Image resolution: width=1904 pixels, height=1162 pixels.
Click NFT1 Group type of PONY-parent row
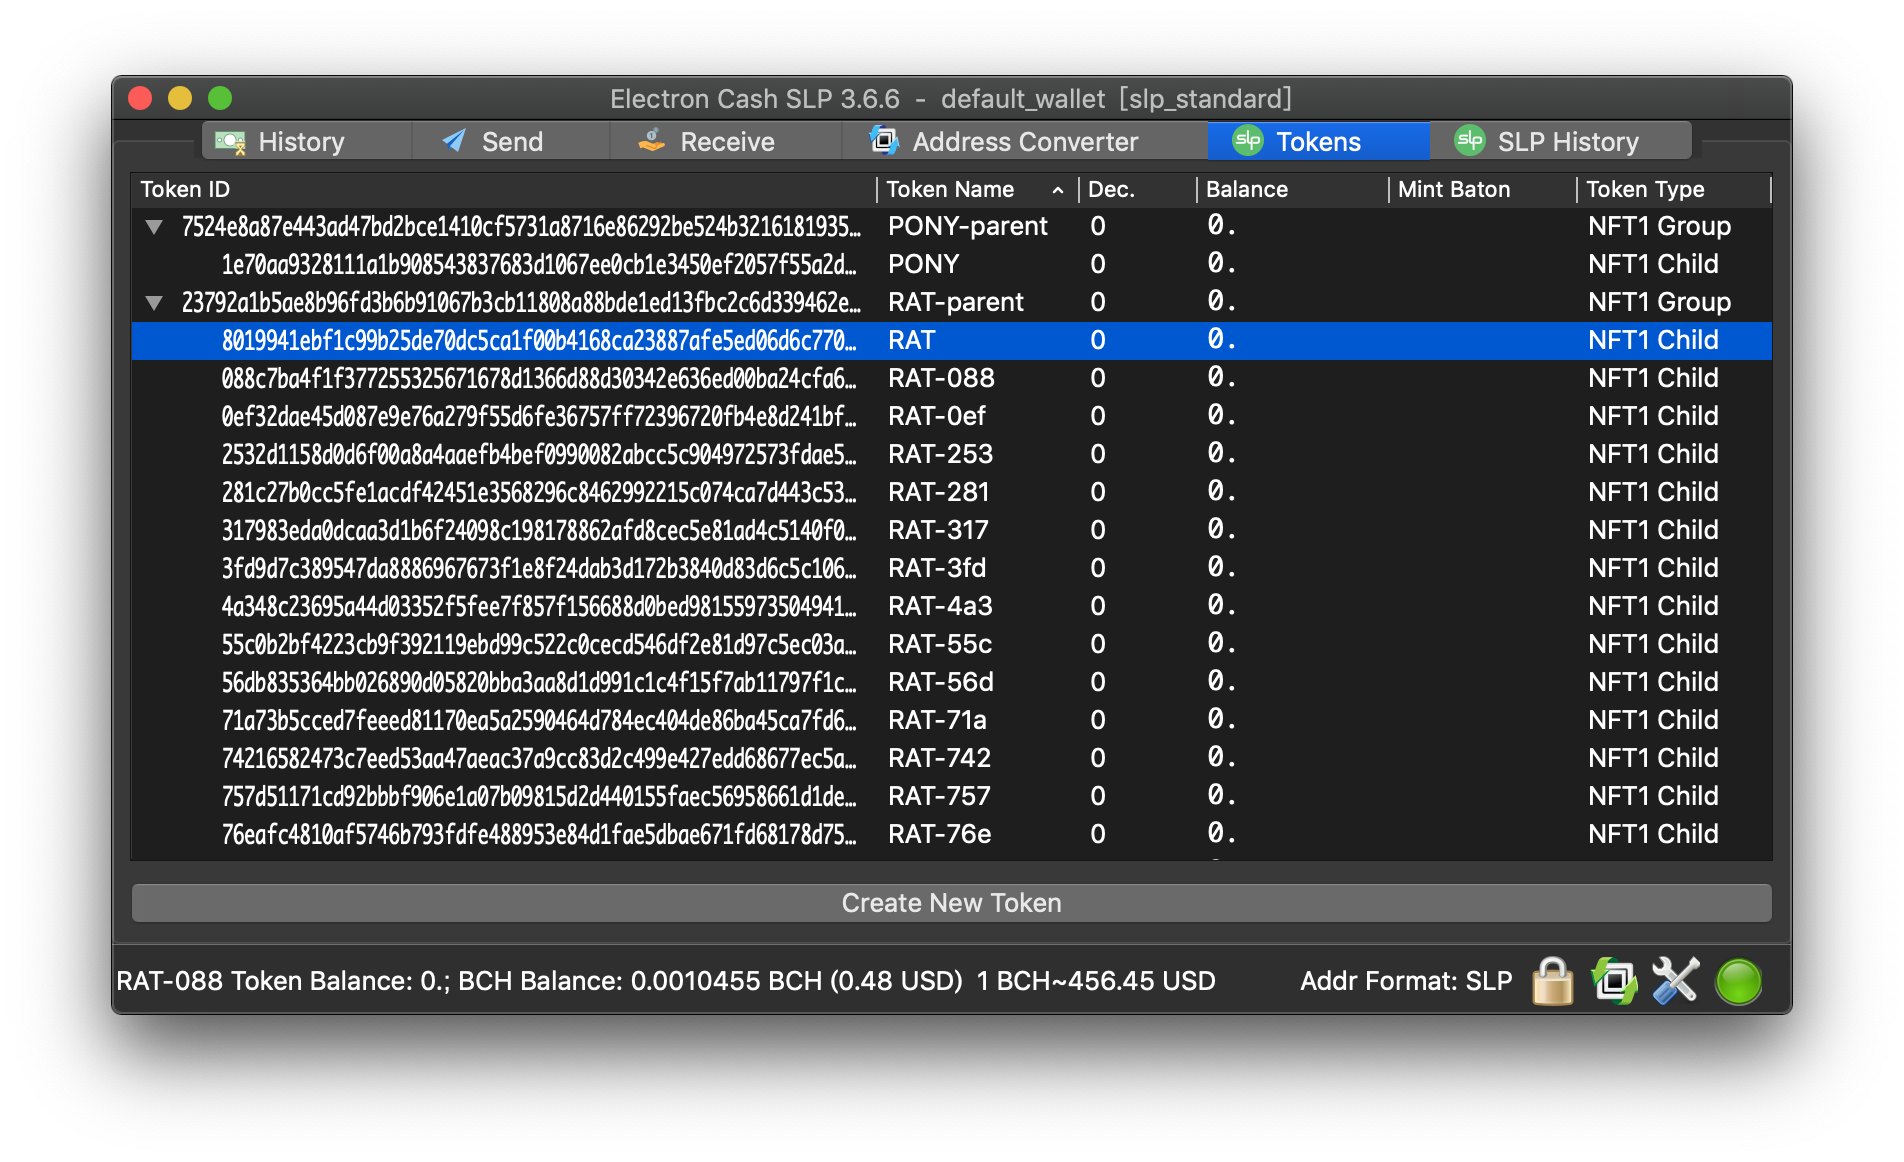click(1659, 227)
